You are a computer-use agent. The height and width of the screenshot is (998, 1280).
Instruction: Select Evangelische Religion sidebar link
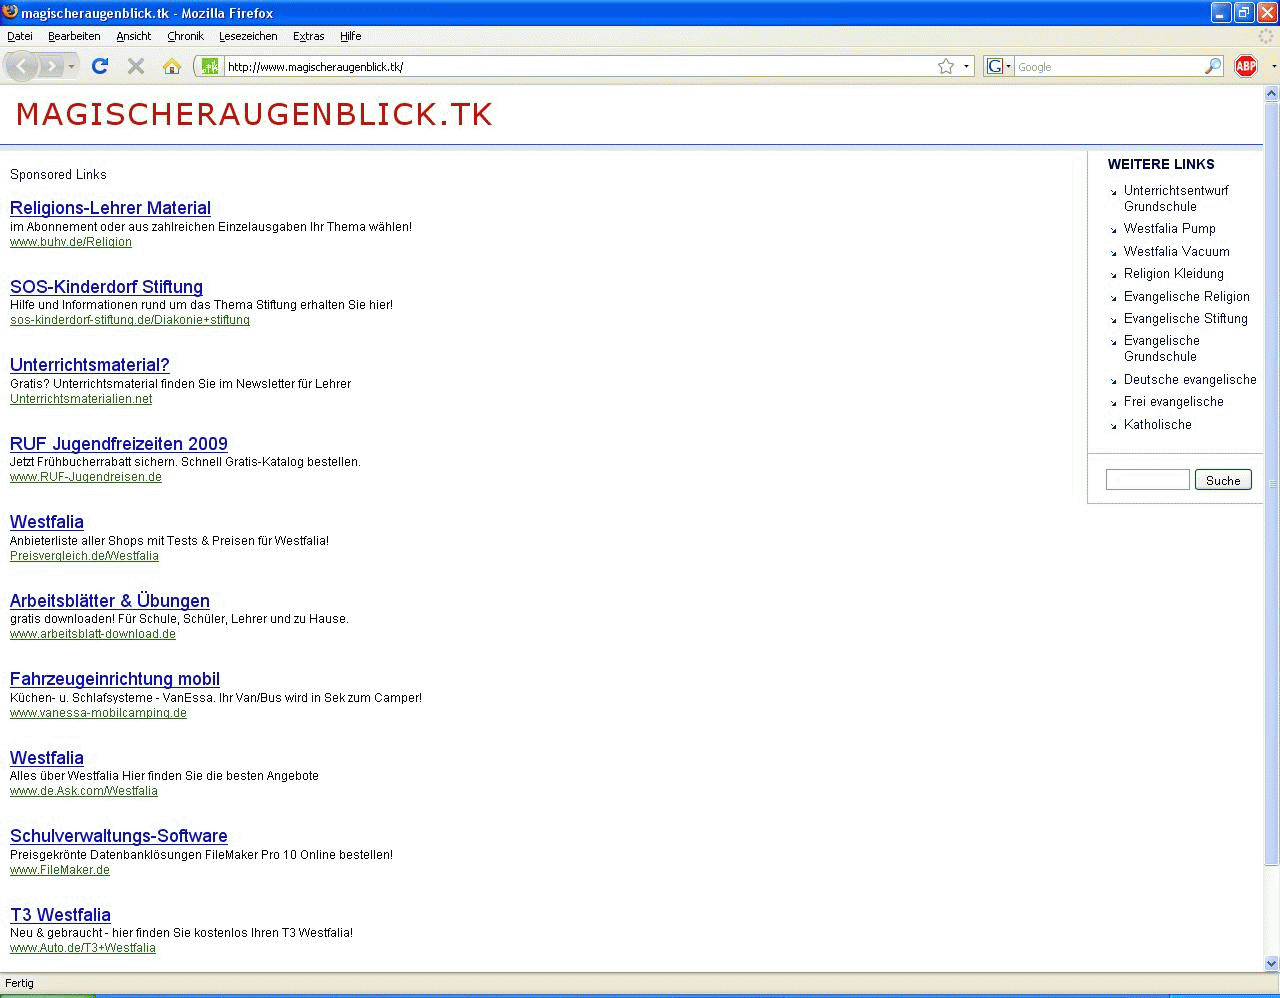tap(1187, 297)
